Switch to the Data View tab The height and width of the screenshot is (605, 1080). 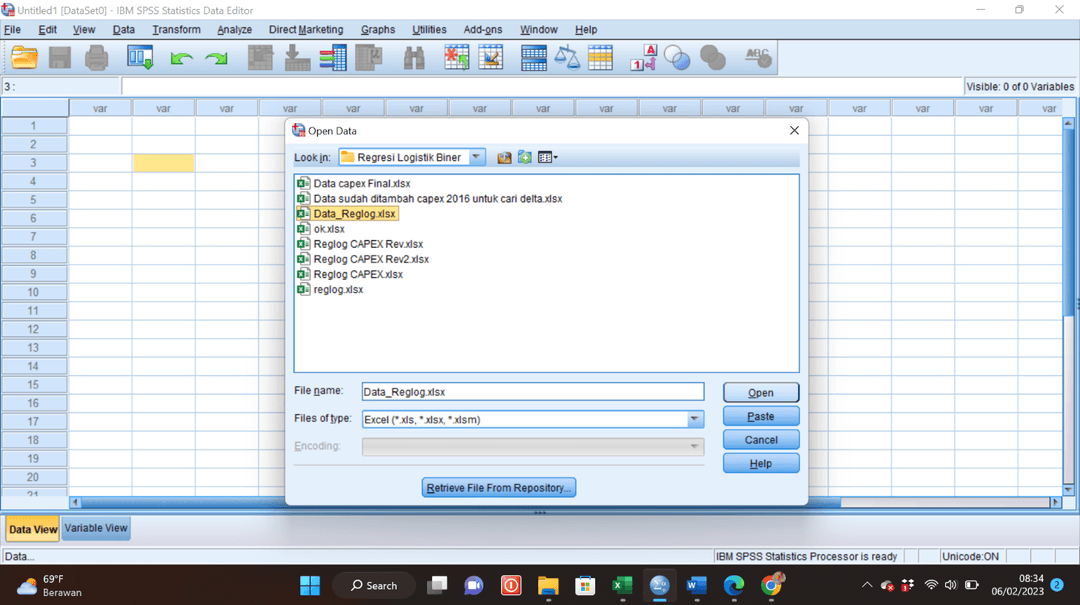coord(32,529)
